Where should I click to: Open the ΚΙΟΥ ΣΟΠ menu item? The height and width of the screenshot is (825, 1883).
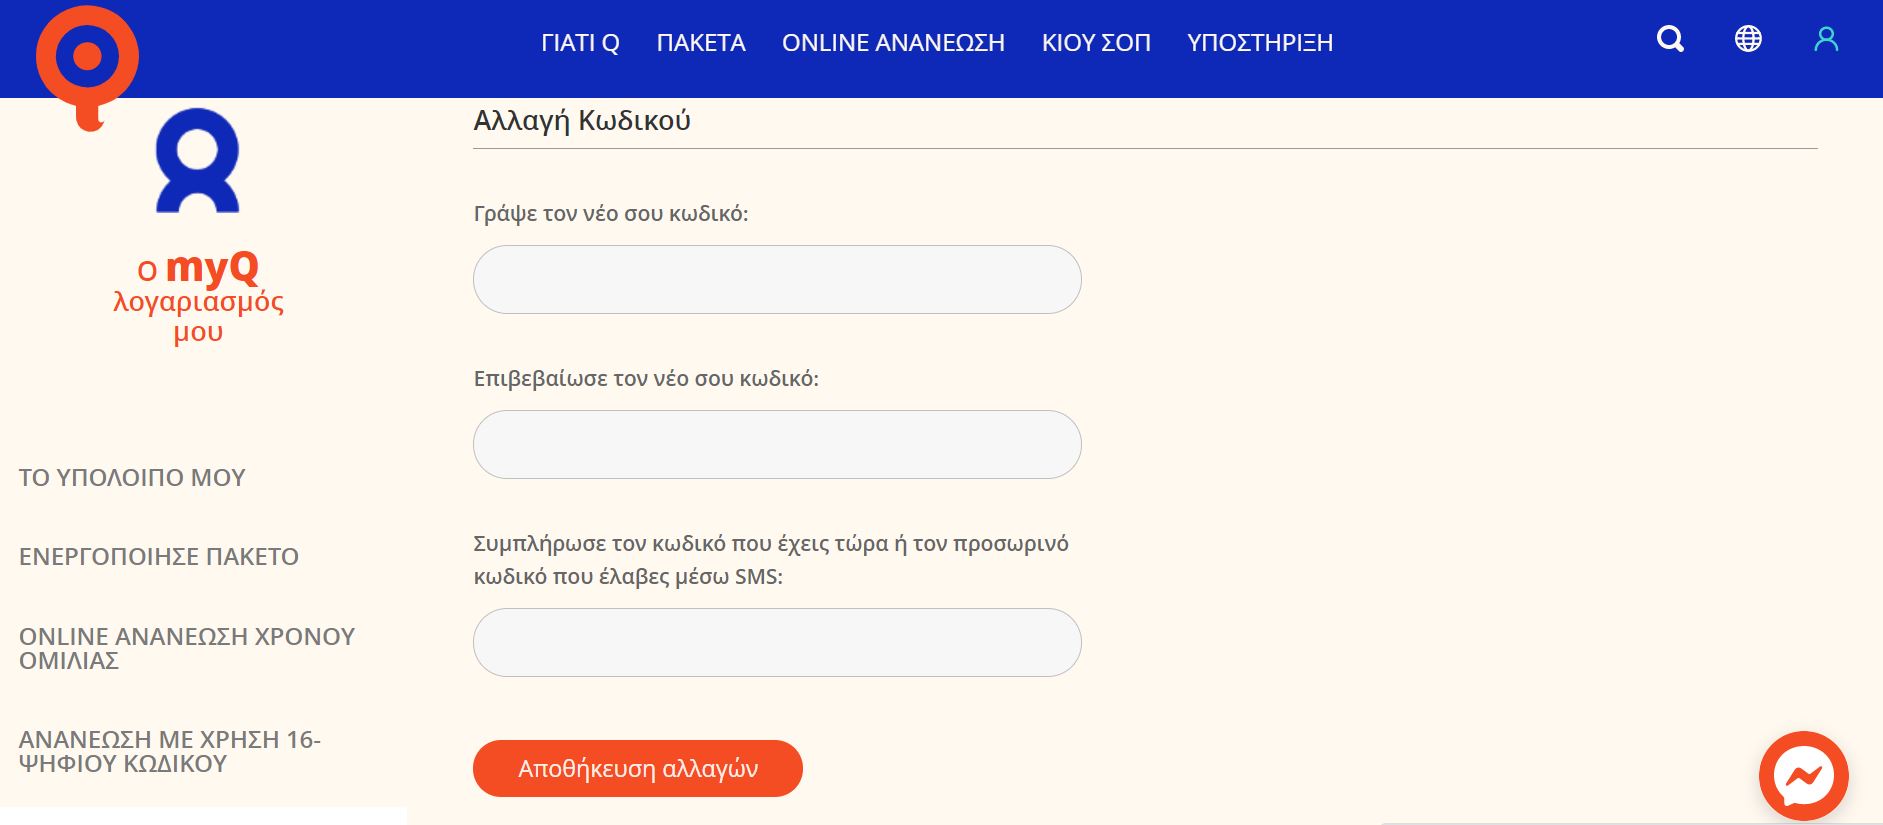point(1096,43)
